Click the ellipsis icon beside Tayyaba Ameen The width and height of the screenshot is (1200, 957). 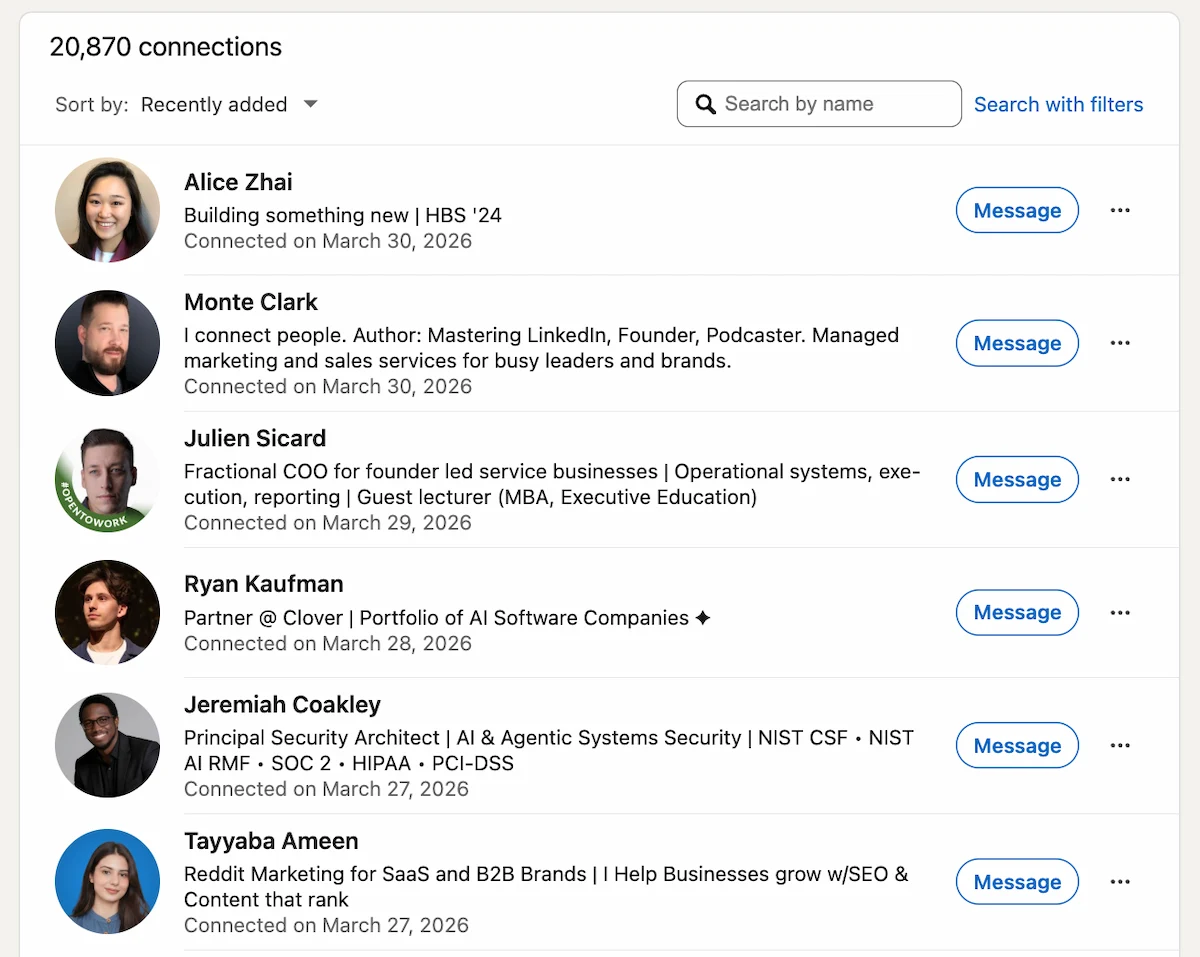(1120, 881)
